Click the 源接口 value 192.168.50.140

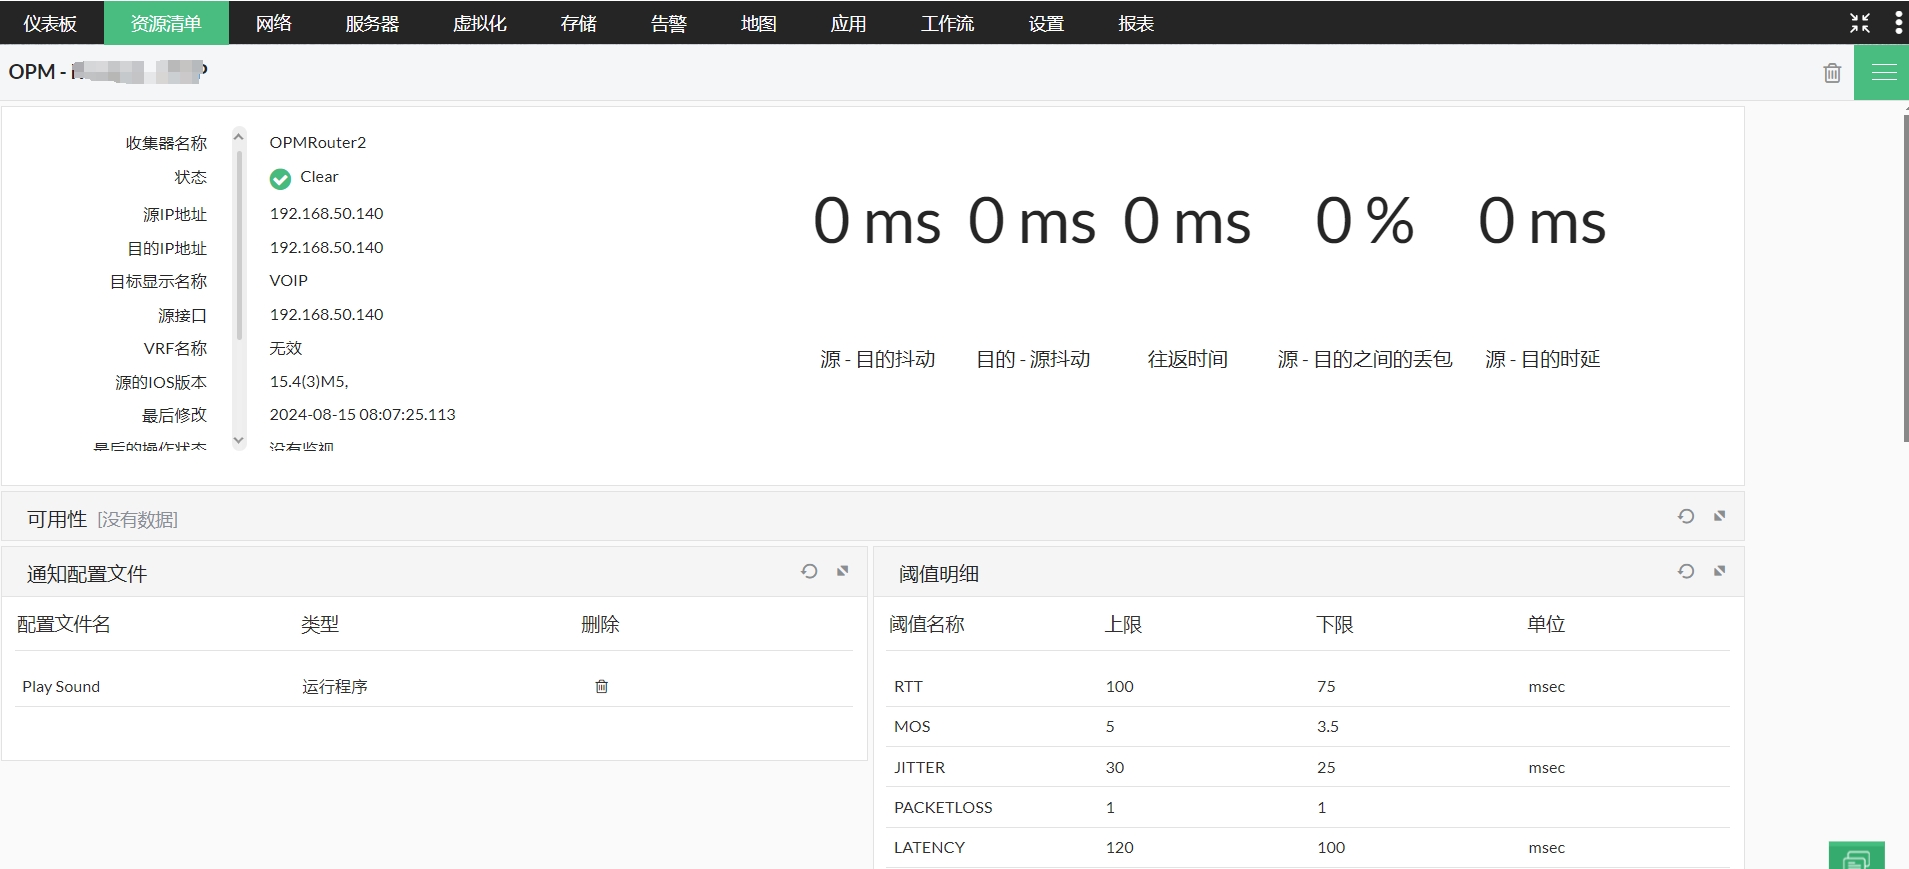coord(326,314)
